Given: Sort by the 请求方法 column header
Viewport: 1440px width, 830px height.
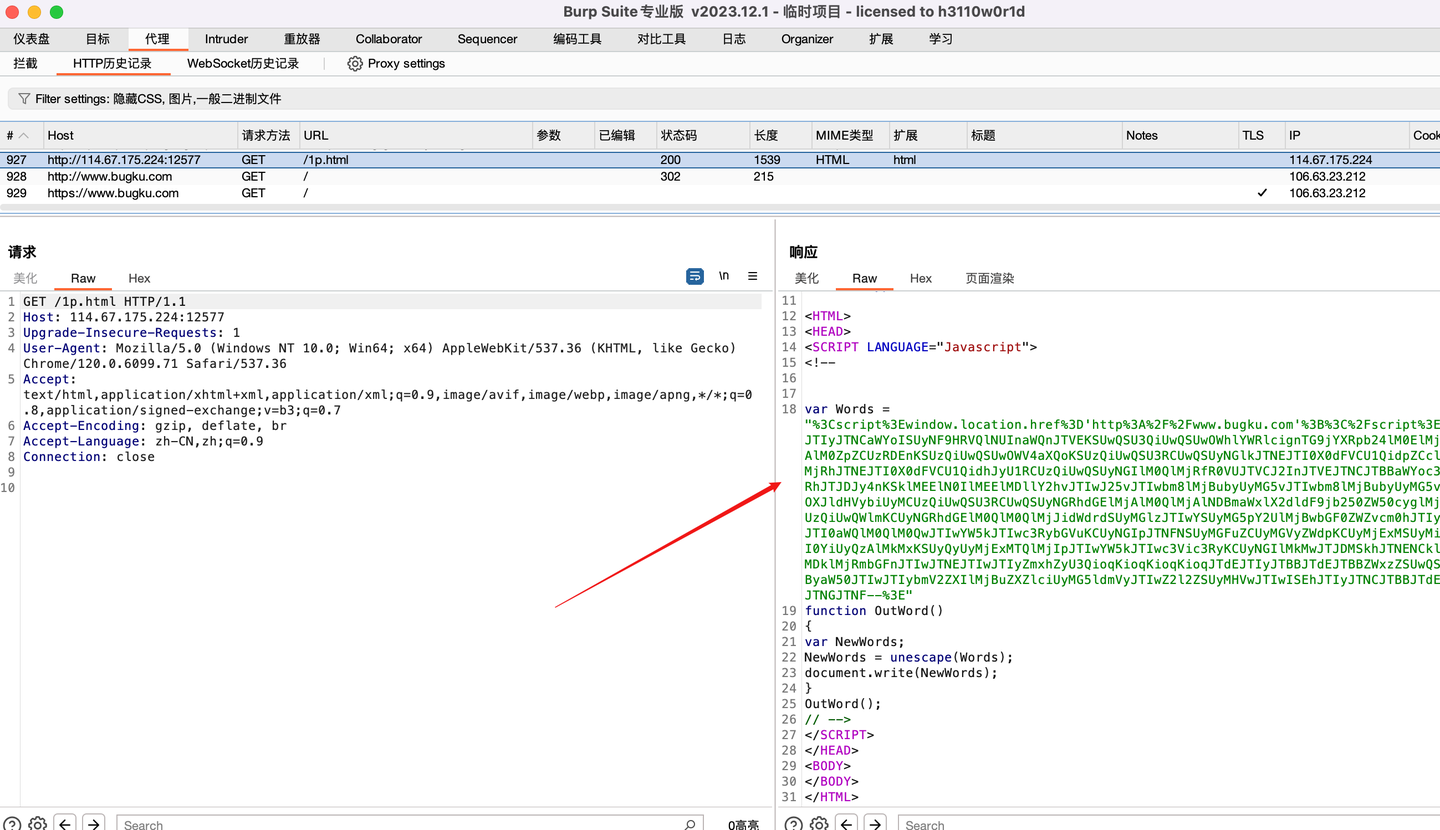Looking at the screenshot, I should click(x=266, y=135).
